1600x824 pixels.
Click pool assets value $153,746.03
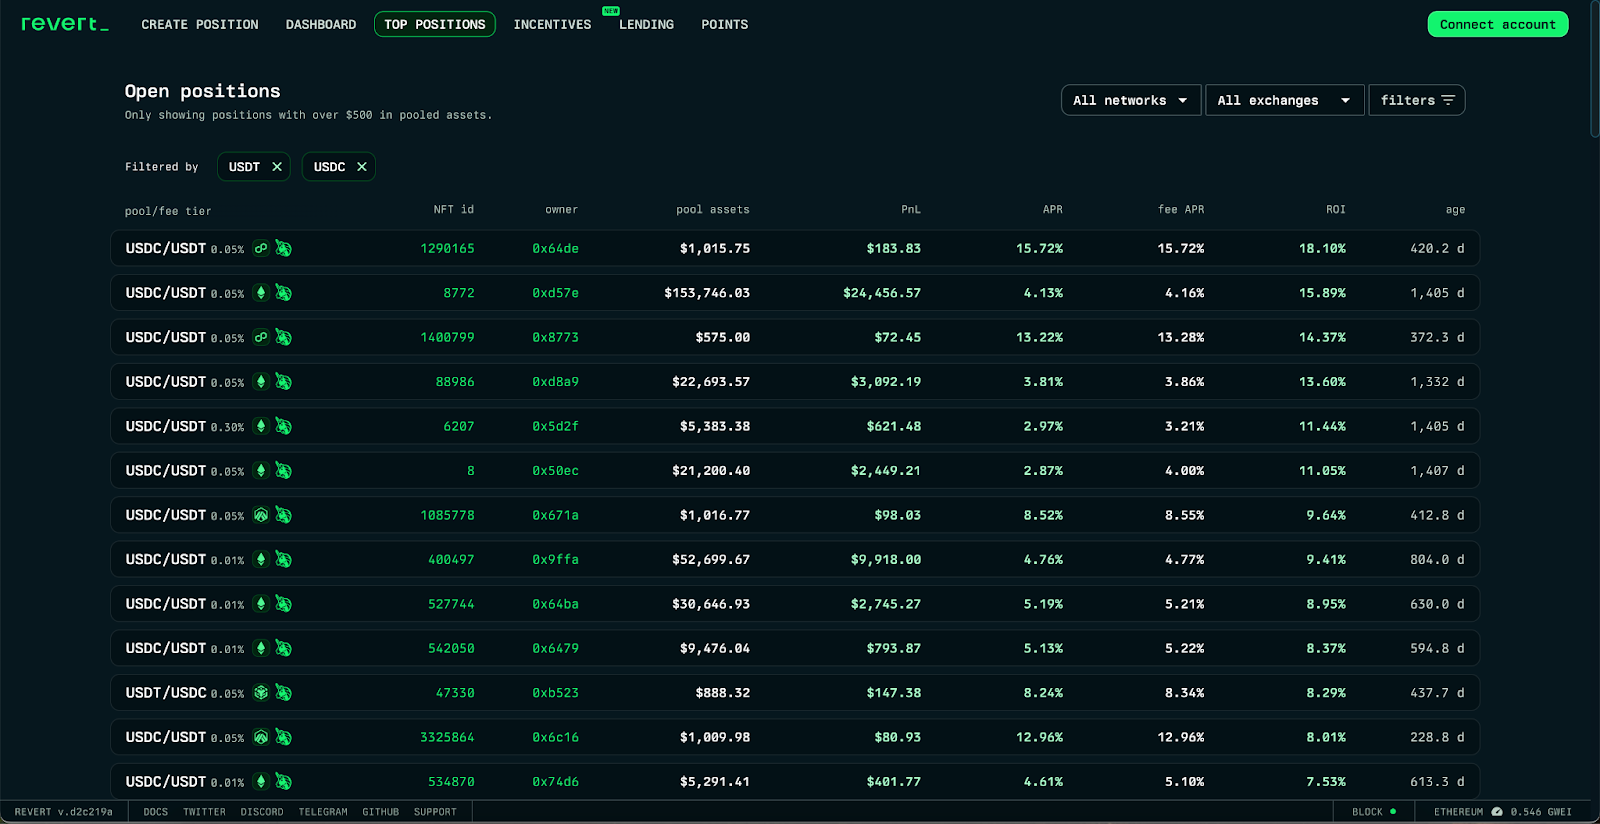tap(707, 293)
